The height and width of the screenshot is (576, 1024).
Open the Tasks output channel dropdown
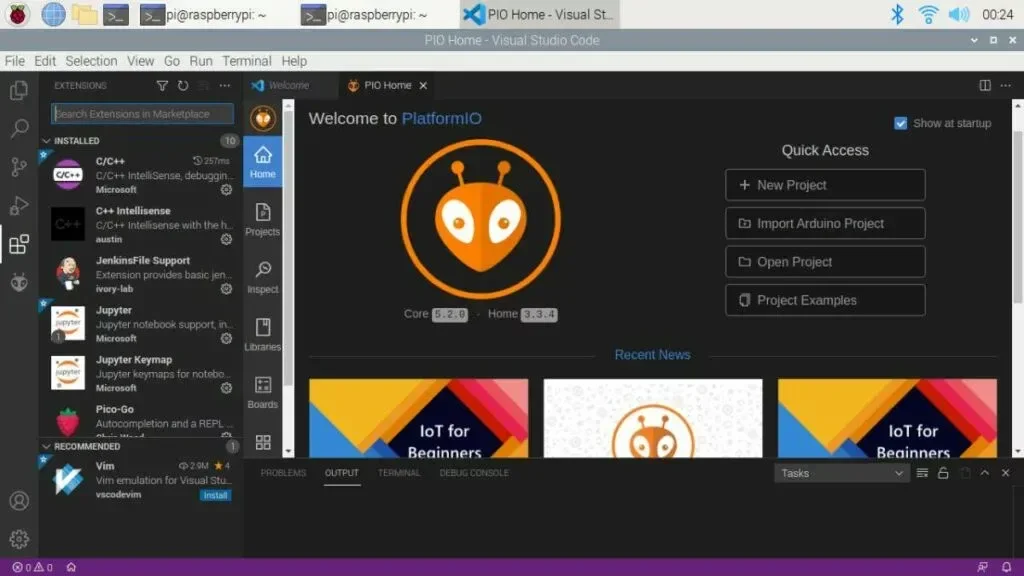click(841, 473)
